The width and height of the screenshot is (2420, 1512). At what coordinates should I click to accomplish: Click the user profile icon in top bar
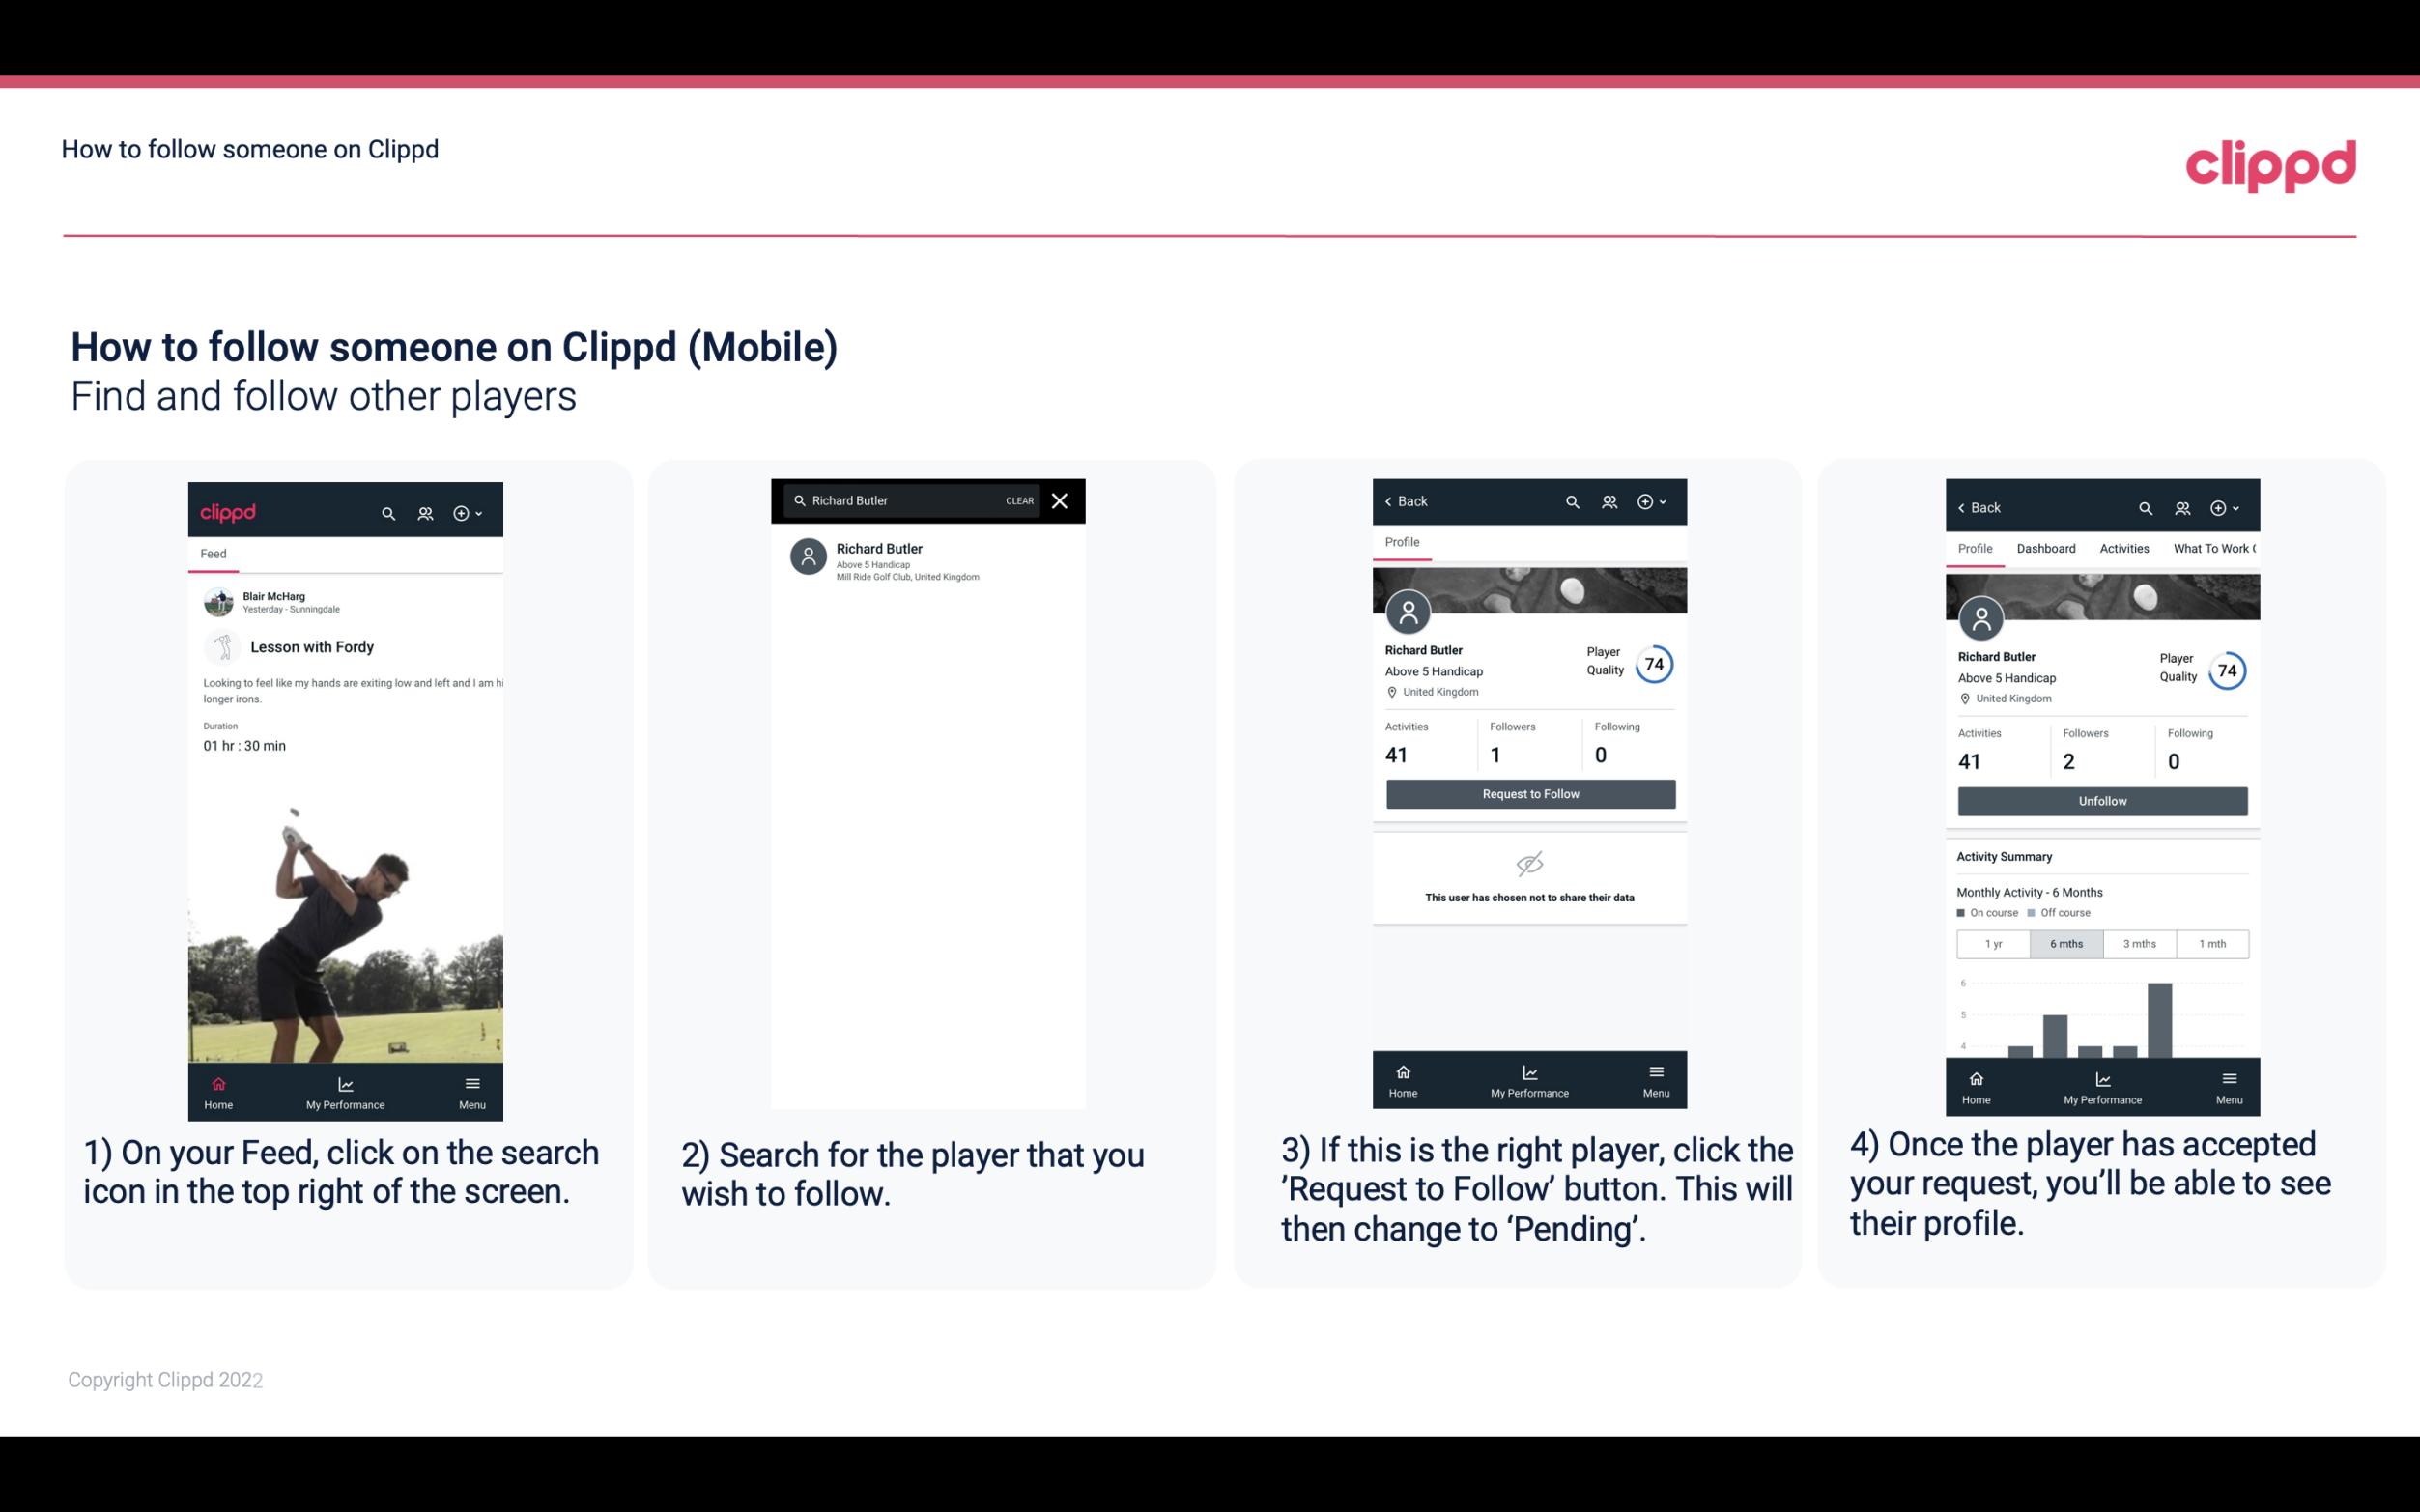[425, 512]
